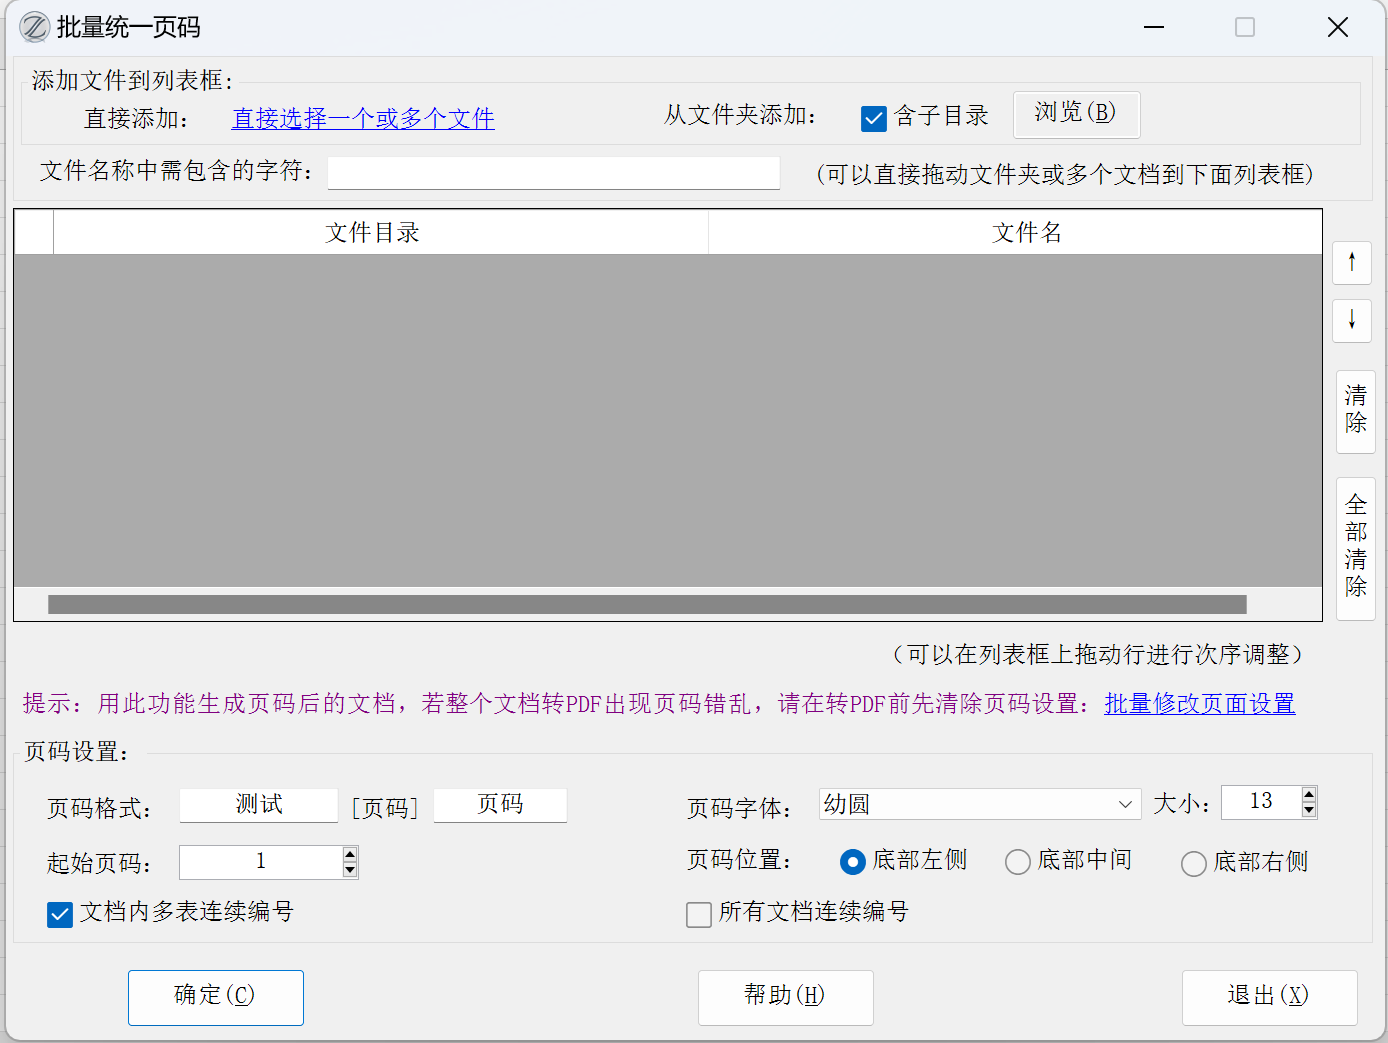
Task: Open 批量修改页面设置 link
Action: click(1199, 704)
